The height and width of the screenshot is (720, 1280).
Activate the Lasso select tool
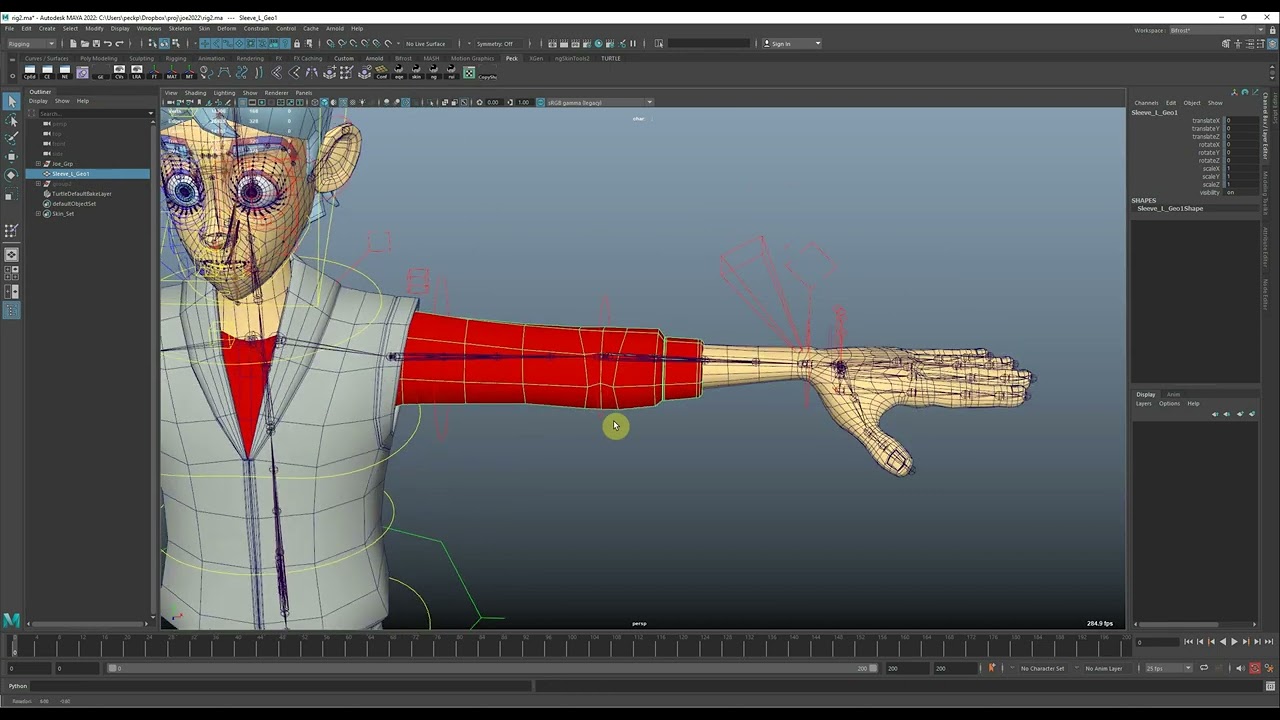click(11, 120)
